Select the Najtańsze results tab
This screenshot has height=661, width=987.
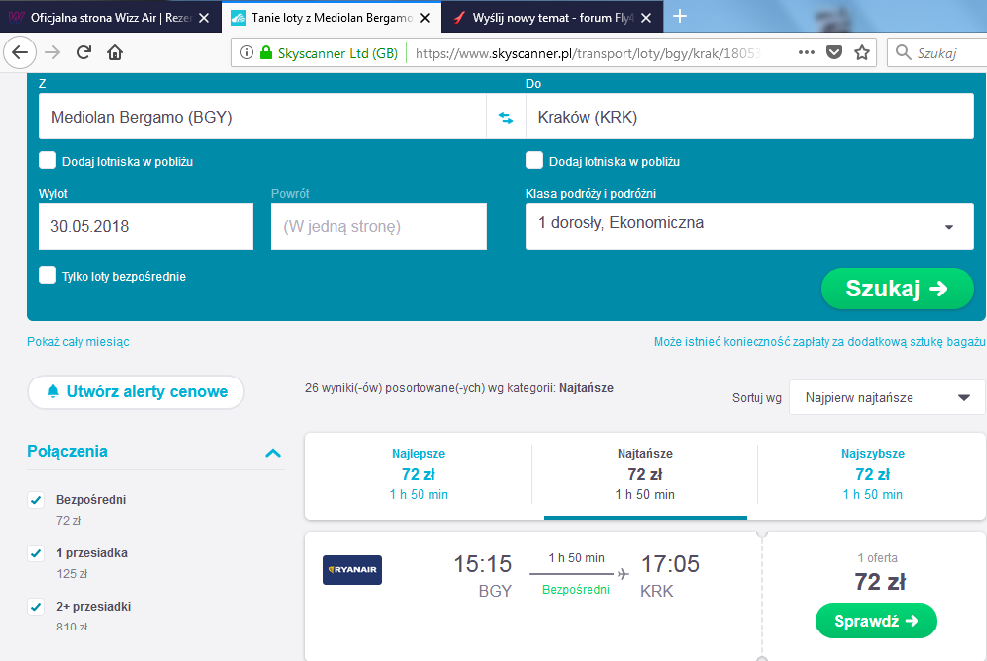(645, 475)
